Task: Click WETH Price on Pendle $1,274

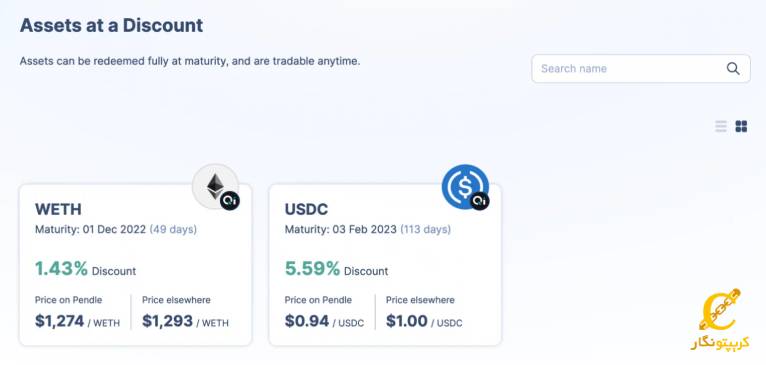Action: click(x=60, y=321)
